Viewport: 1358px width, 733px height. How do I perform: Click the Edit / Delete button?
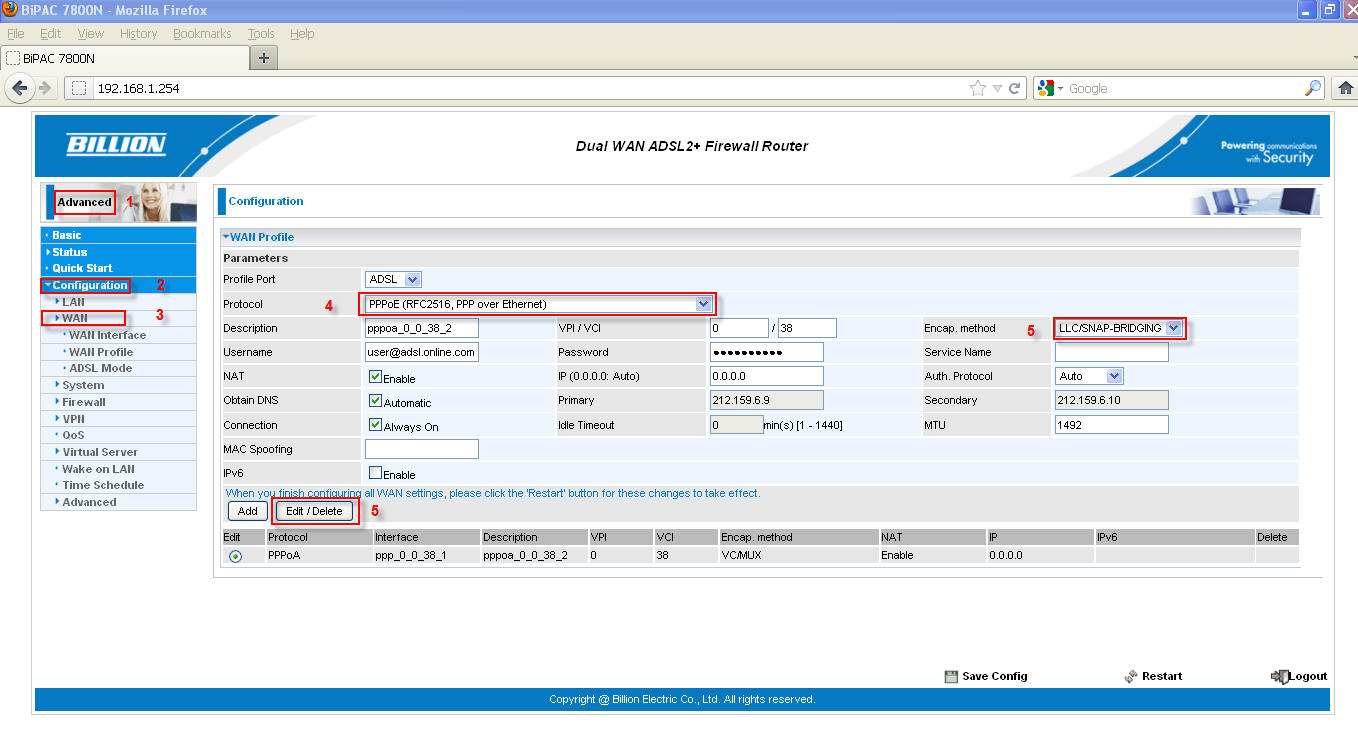point(314,511)
